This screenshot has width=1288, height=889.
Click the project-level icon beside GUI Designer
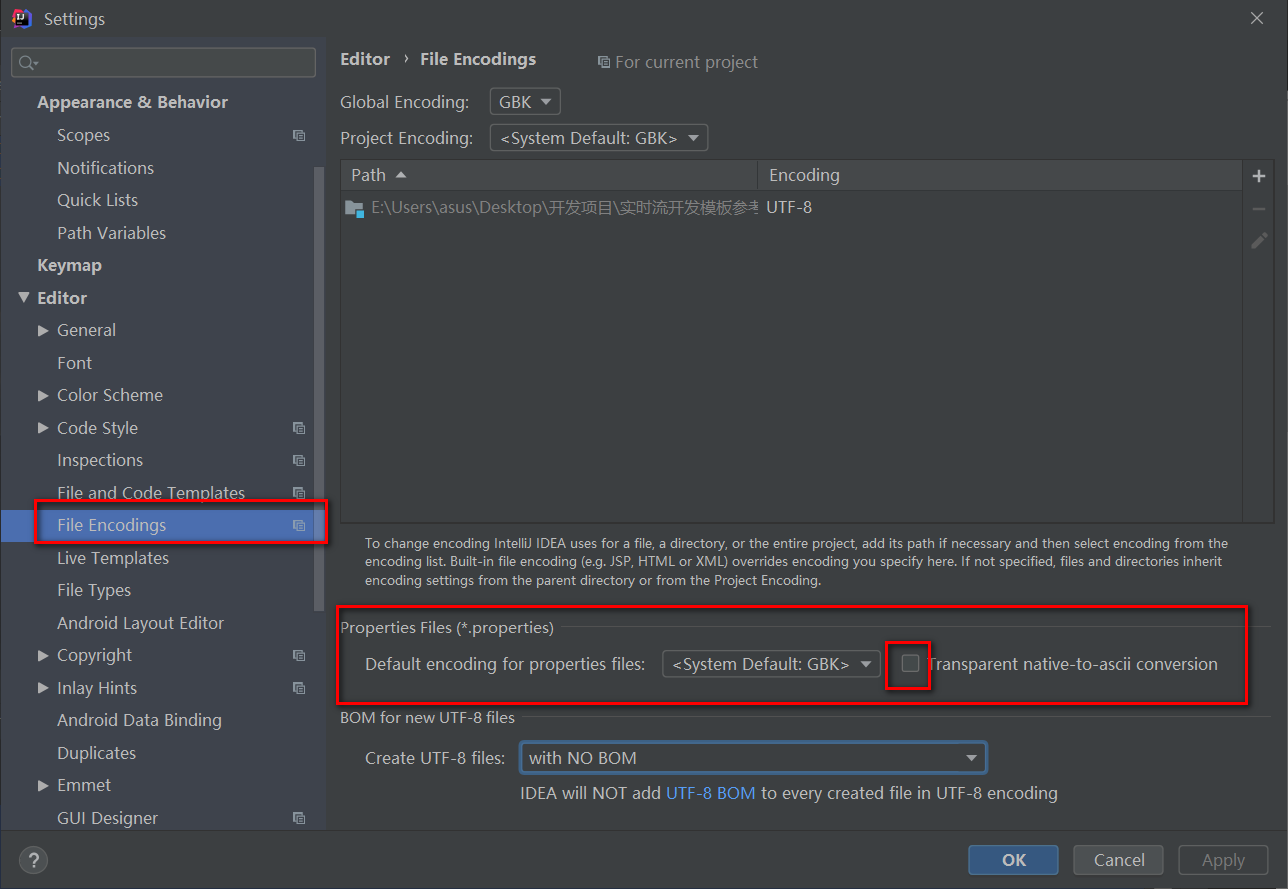(x=298, y=818)
